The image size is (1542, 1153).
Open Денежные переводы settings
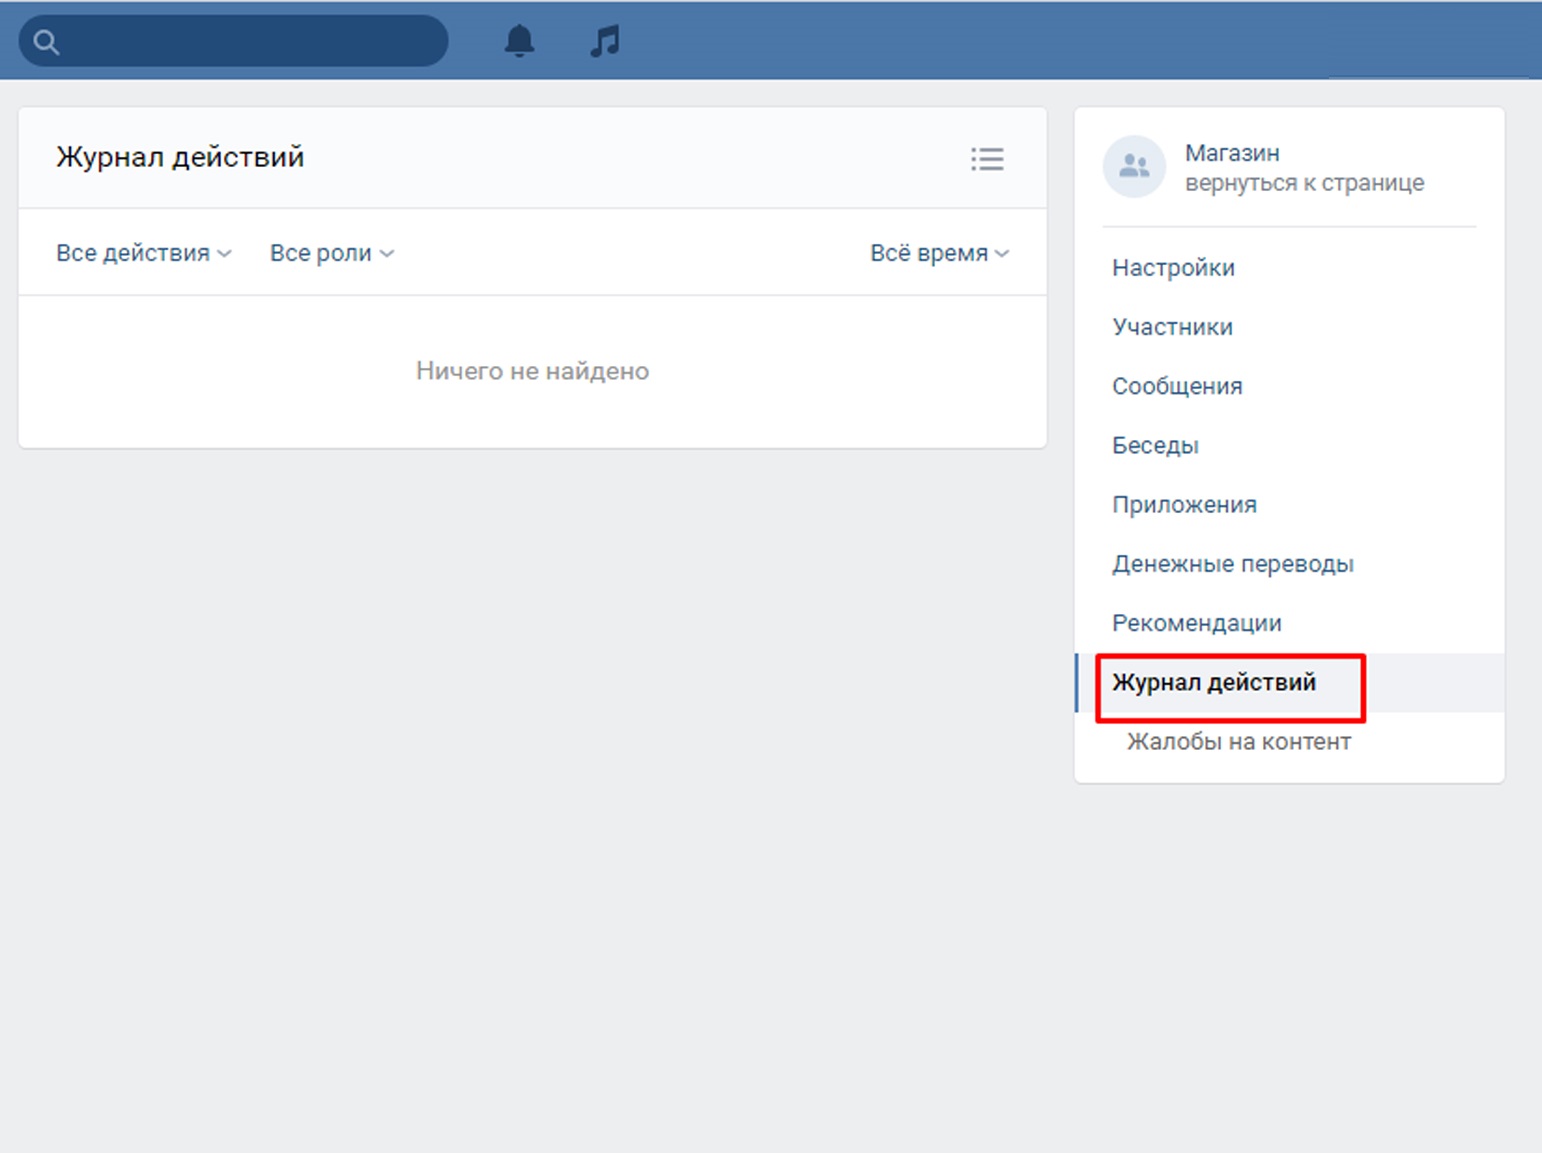[x=1232, y=564]
